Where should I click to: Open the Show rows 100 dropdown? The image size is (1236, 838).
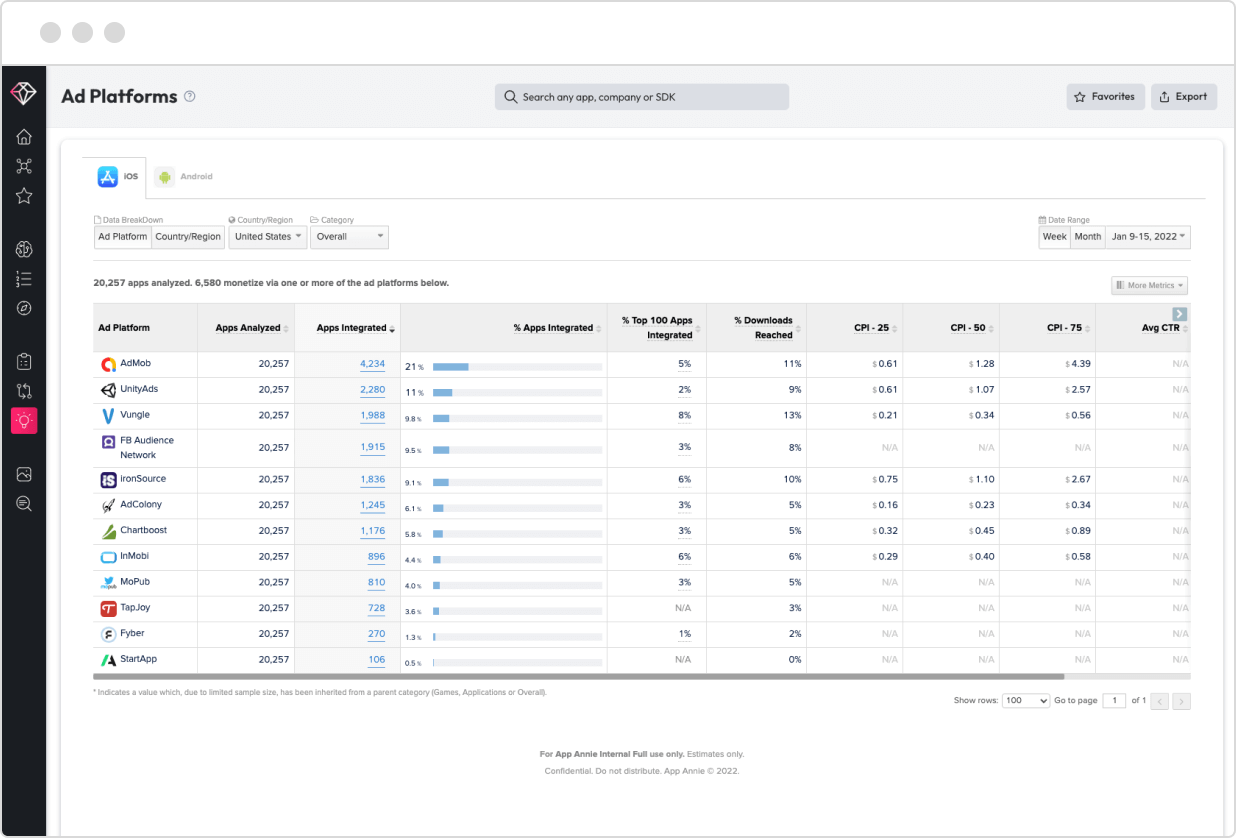[1026, 701]
